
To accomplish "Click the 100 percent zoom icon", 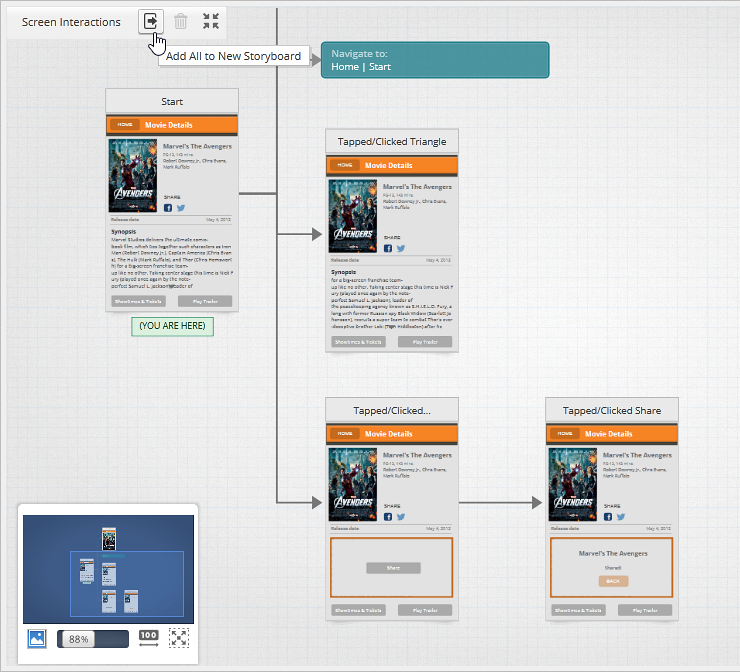I will [149, 638].
